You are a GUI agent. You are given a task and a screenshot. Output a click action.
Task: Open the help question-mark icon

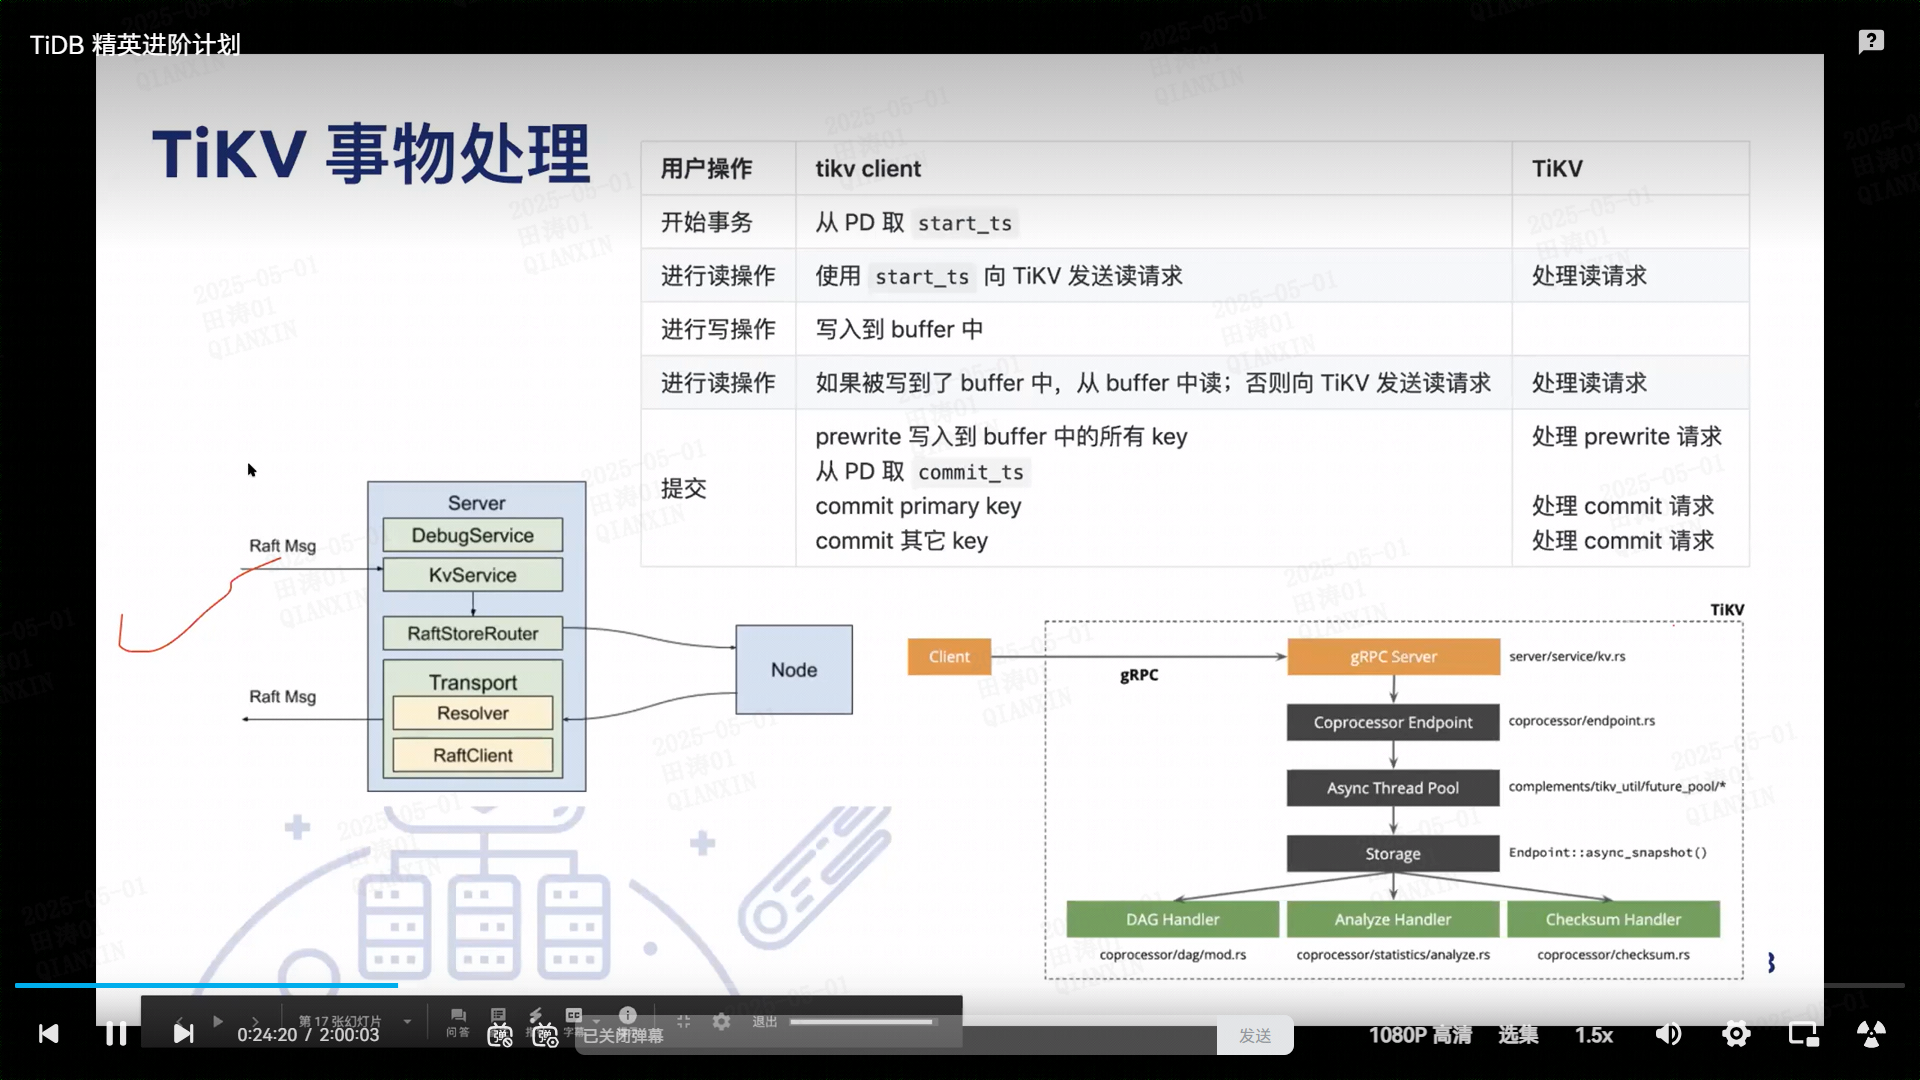[1871, 41]
